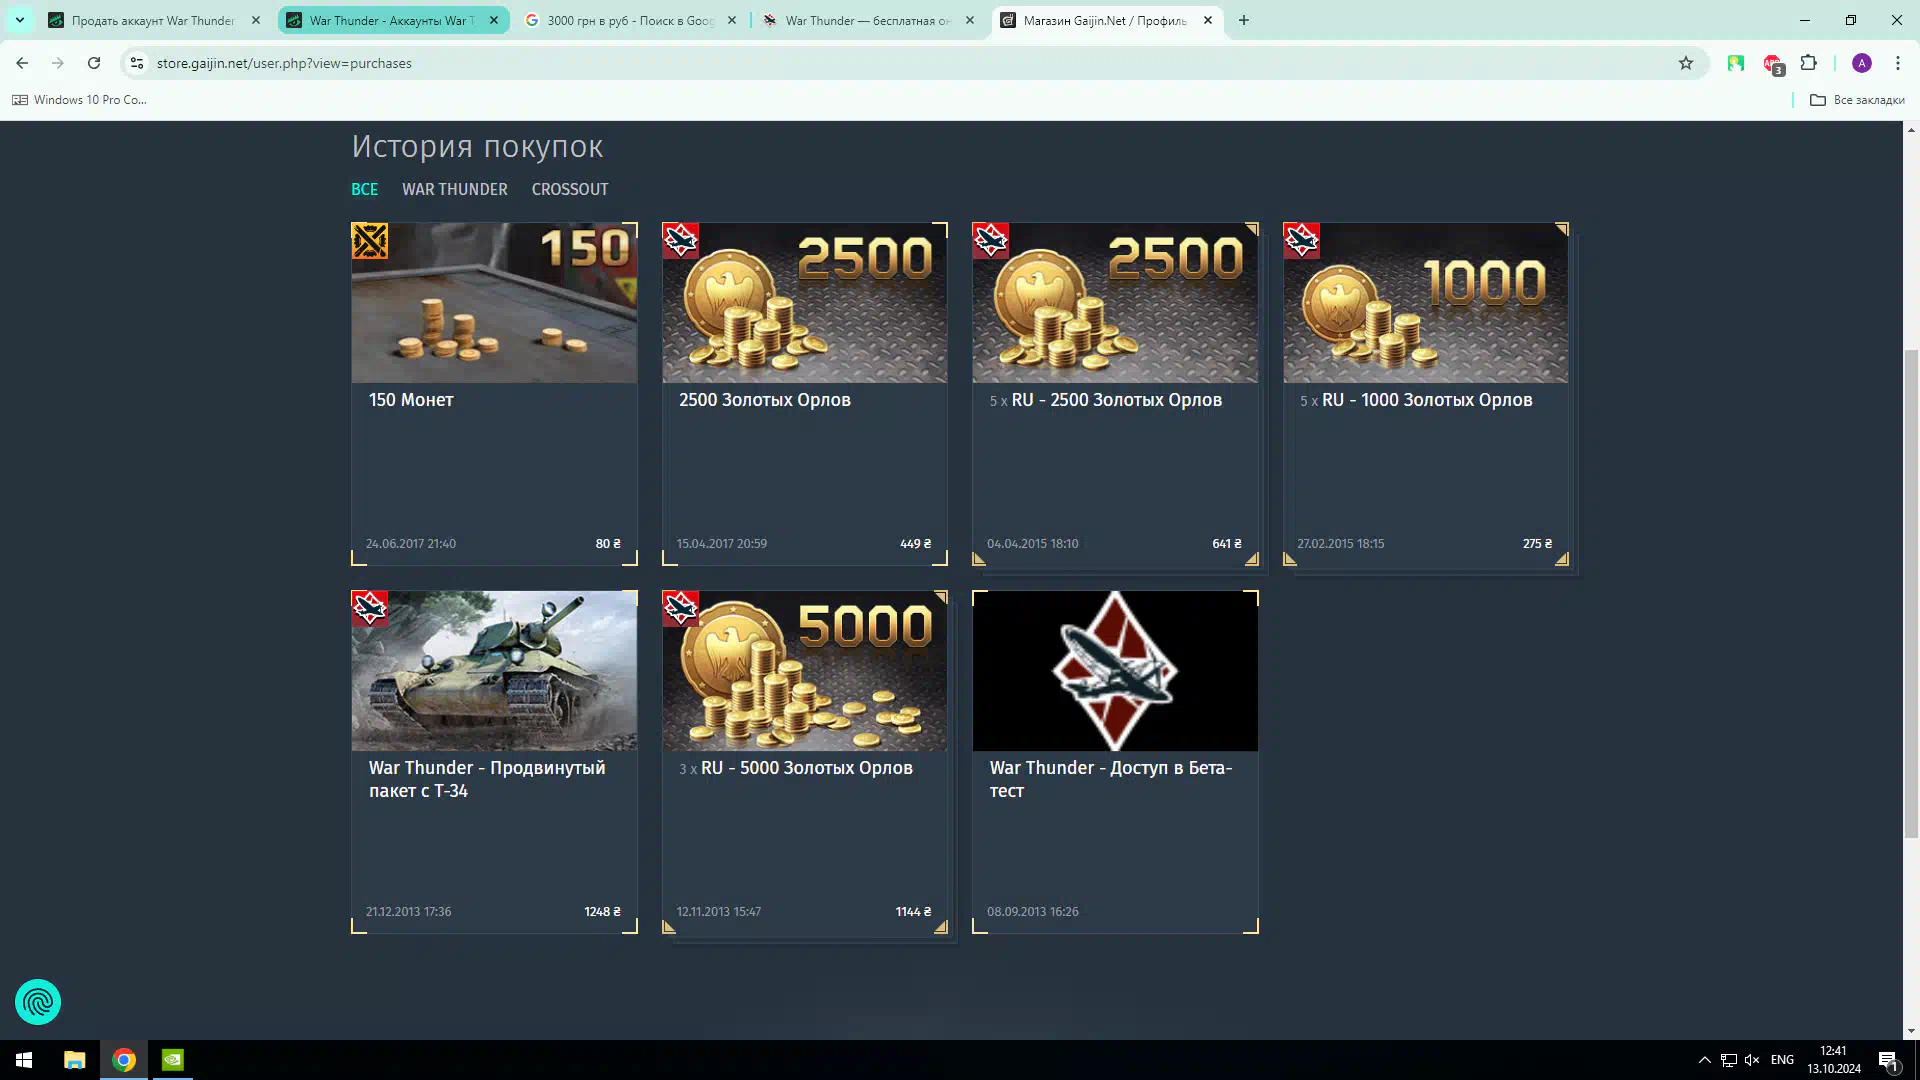The height and width of the screenshot is (1080, 1920).
Task: Bookmark this page with the star icon
Action: 1686,63
